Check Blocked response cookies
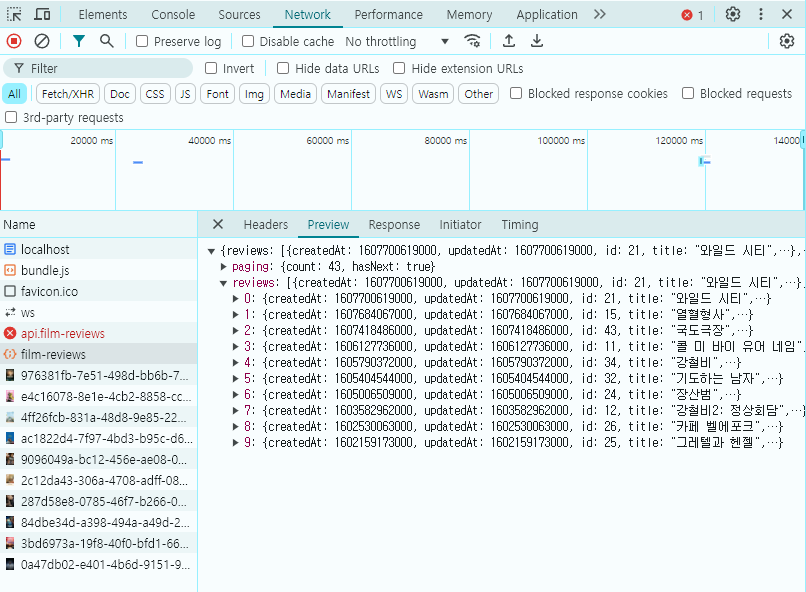Image resolution: width=806 pixels, height=592 pixels. pyautogui.click(x=516, y=93)
